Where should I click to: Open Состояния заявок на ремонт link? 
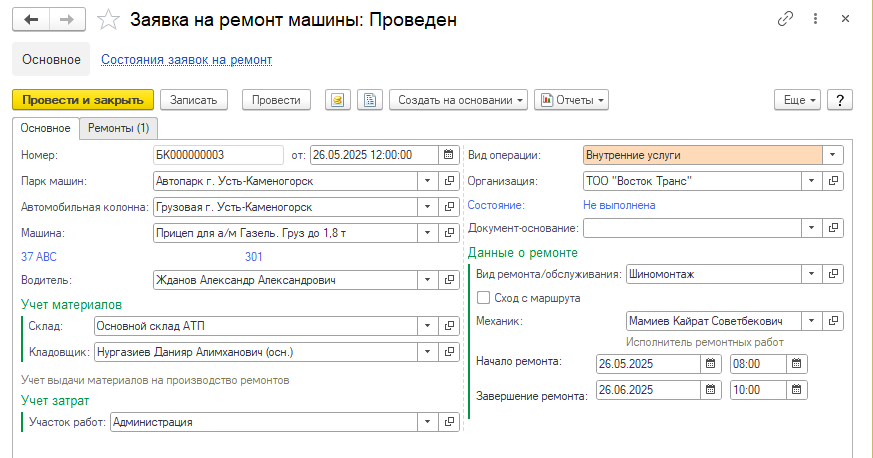(187, 60)
